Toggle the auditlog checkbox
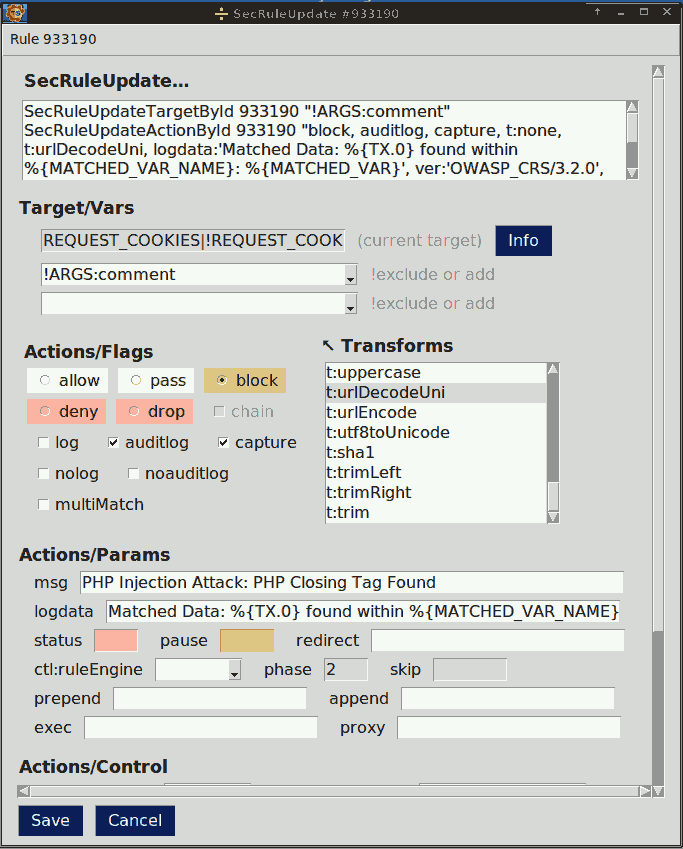Image resolution: width=683 pixels, height=849 pixels. coord(114,443)
